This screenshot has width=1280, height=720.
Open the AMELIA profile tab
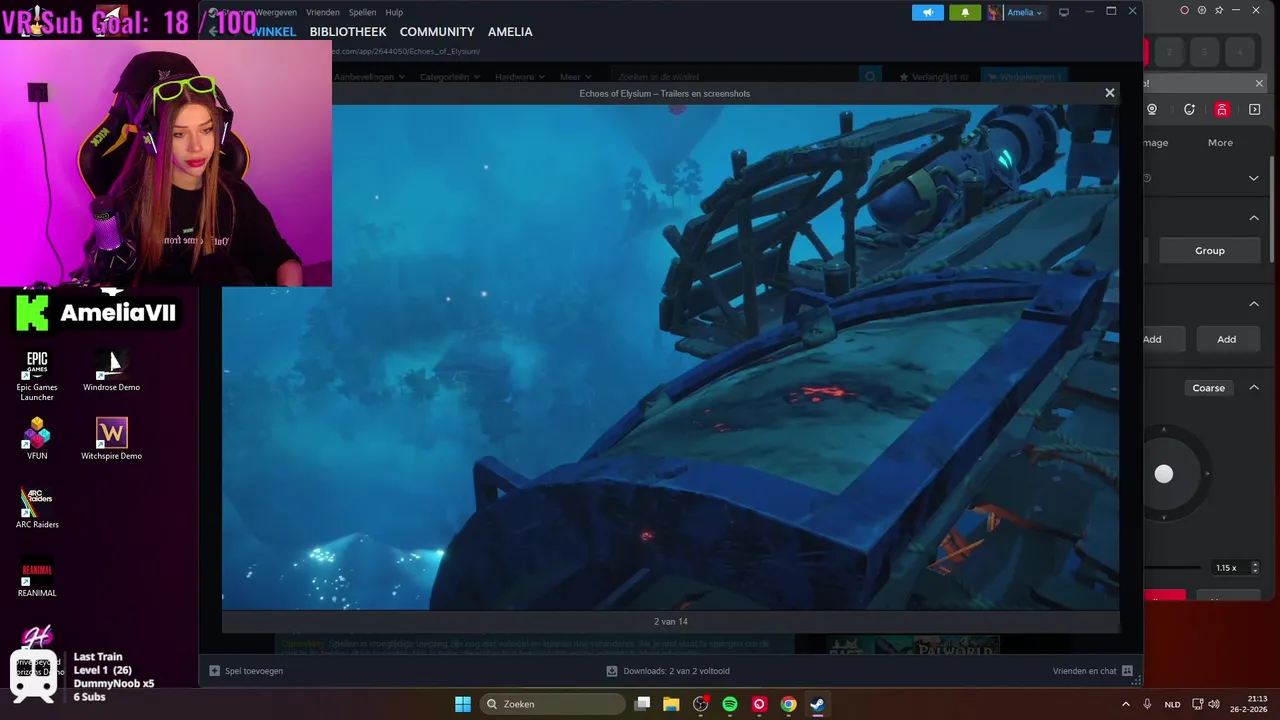coord(510,32)
